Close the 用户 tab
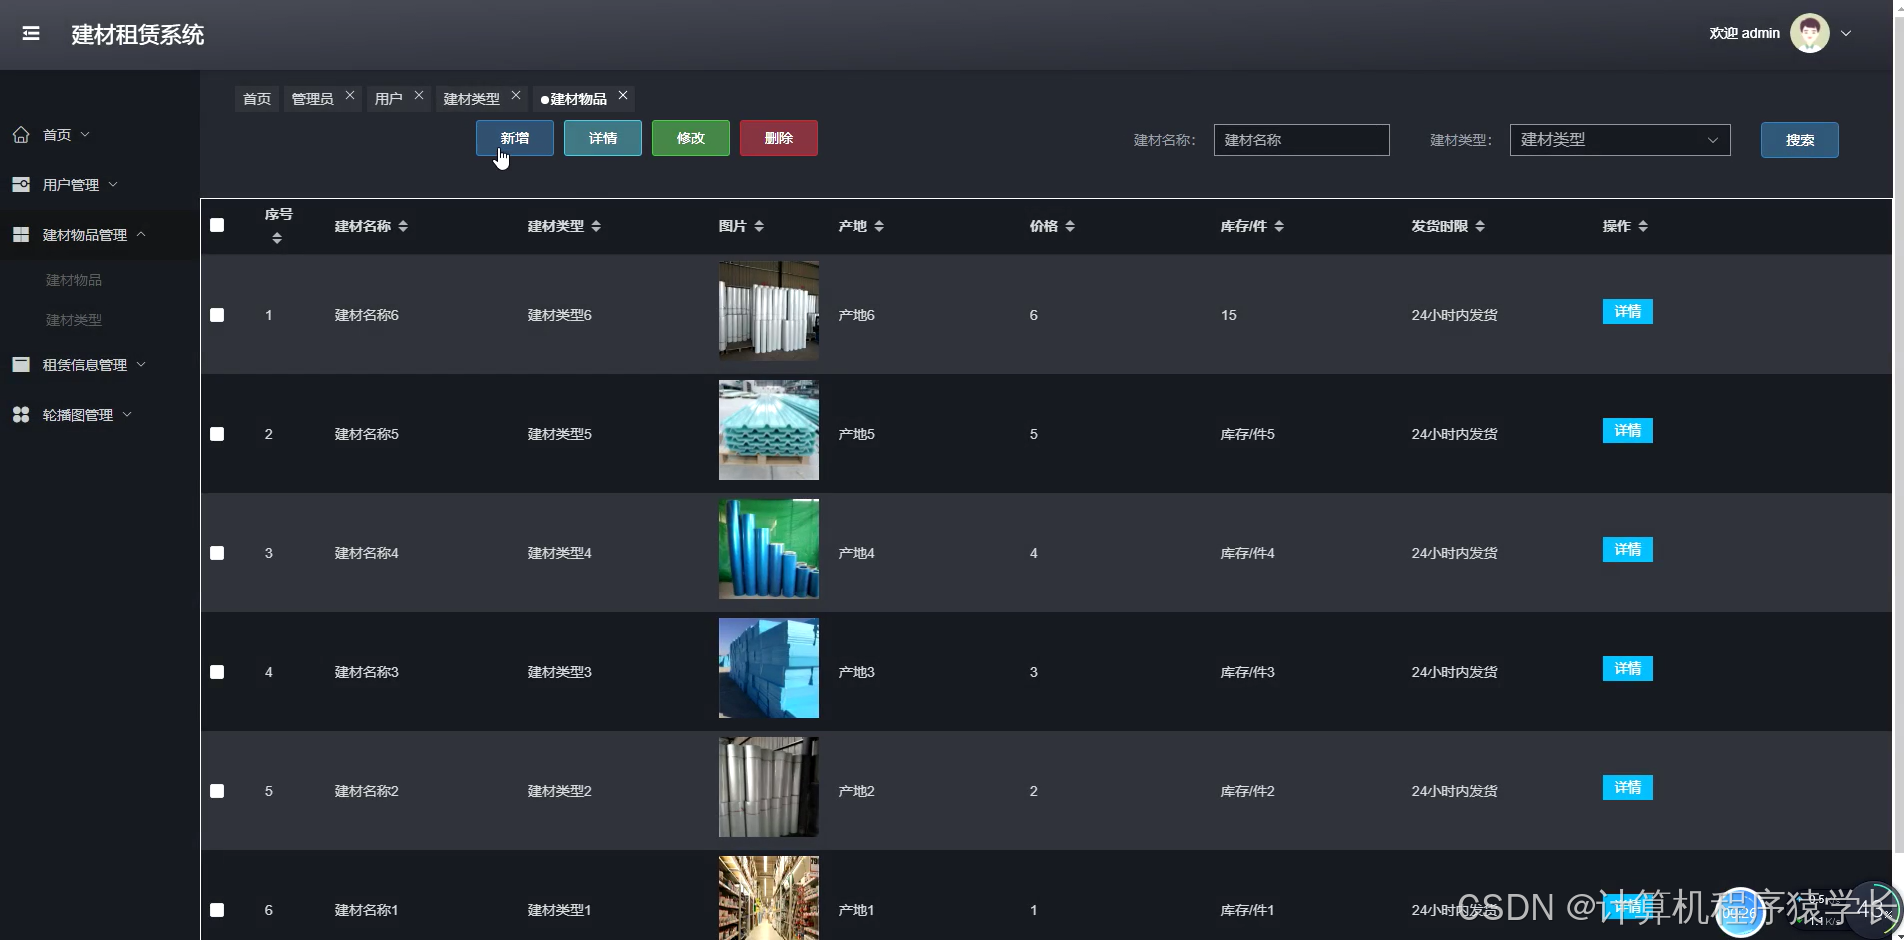The image size is (1904, 940). (419, 95)
